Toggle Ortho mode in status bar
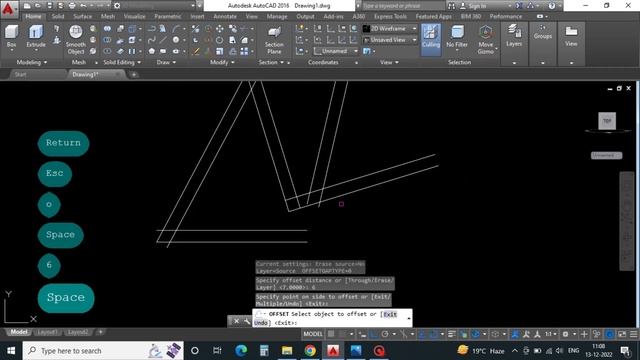 point(373,334)
